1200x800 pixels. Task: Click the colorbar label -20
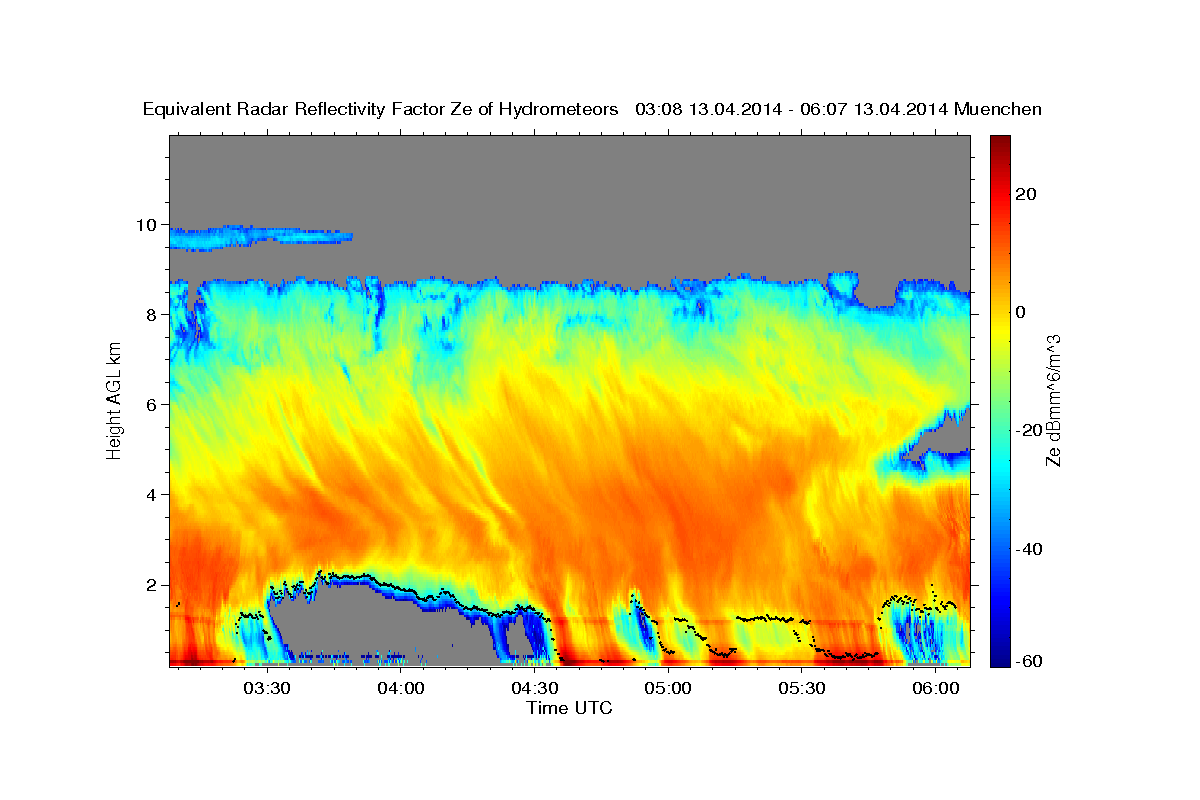click(x=1029, y=430)
